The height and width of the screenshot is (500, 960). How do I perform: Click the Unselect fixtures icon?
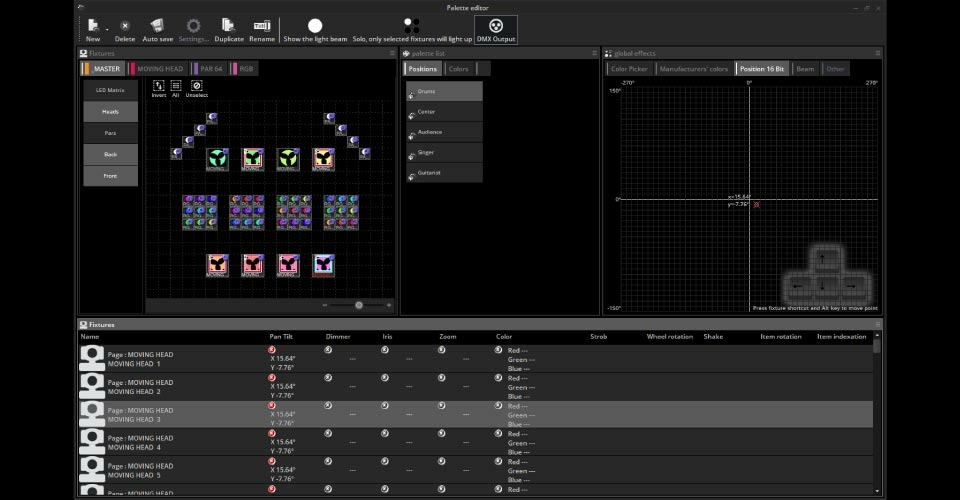[x=196, y=86]
